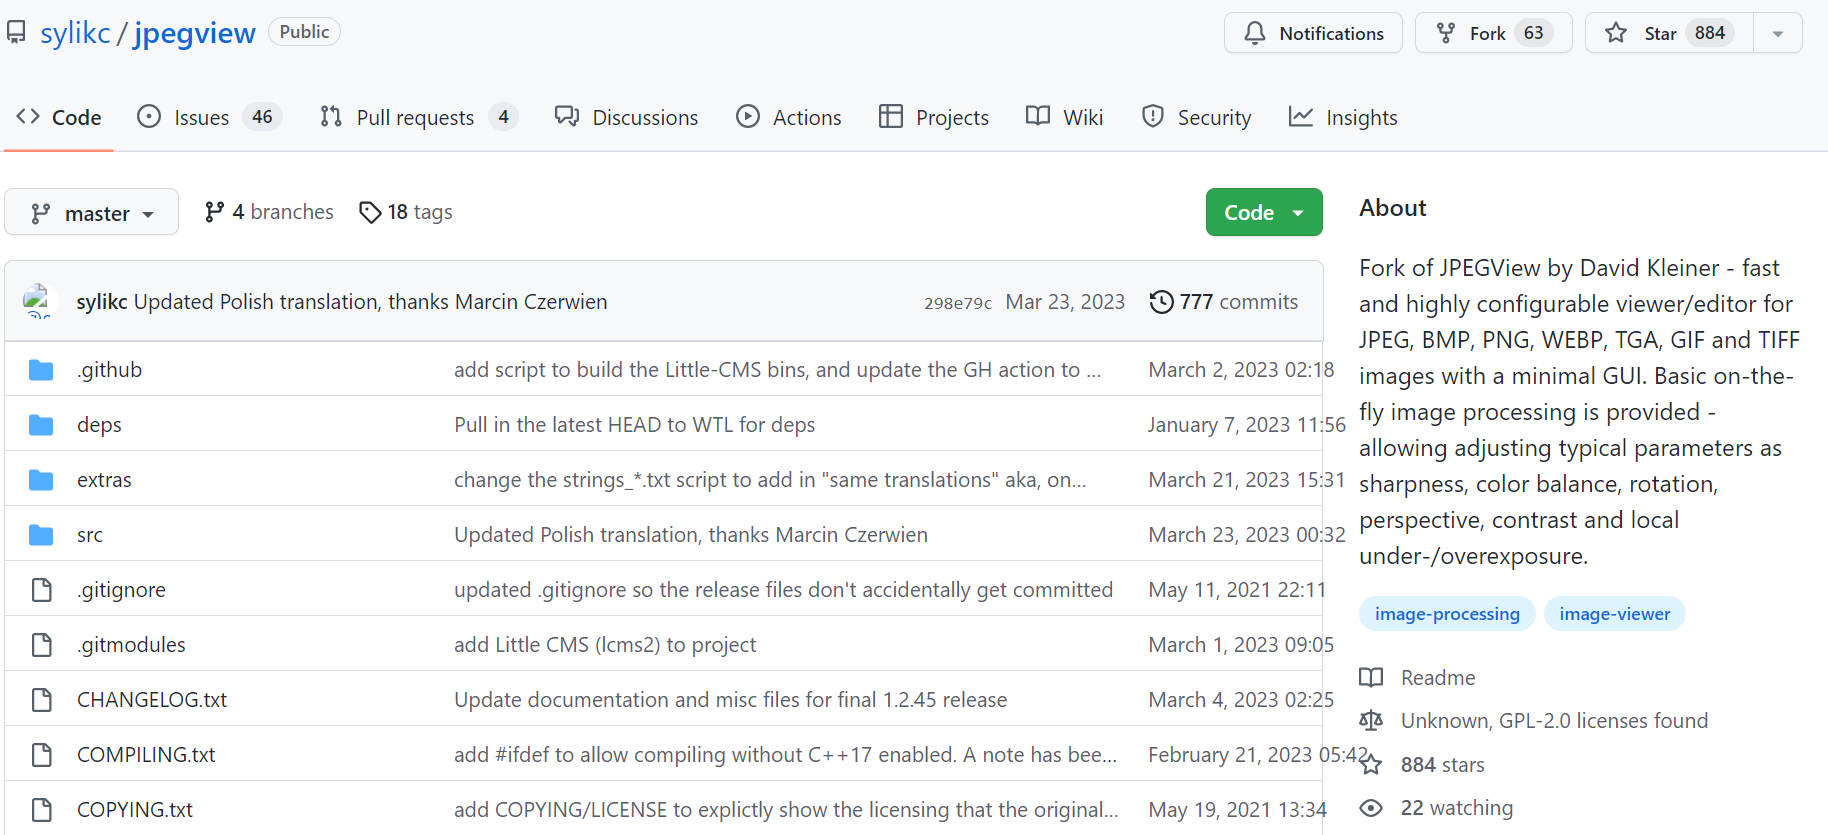Open the Insights tab

(1343, 117)
